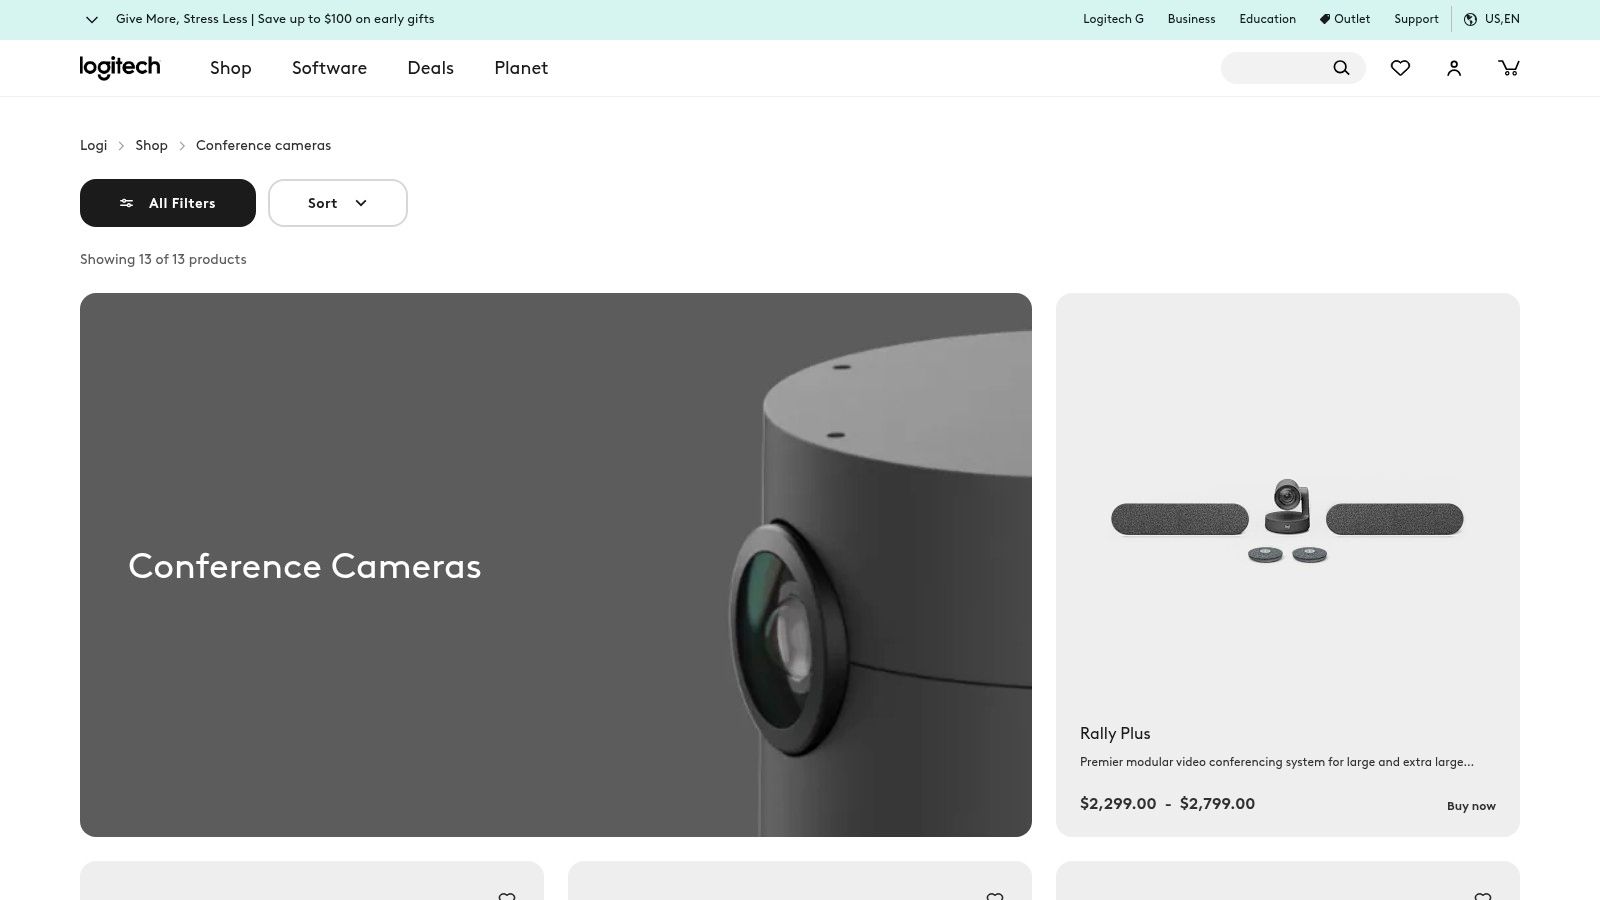Open the Outlet tag icon link
The height and width of the screenshot is (900, 1600).
pos(1325,19)
